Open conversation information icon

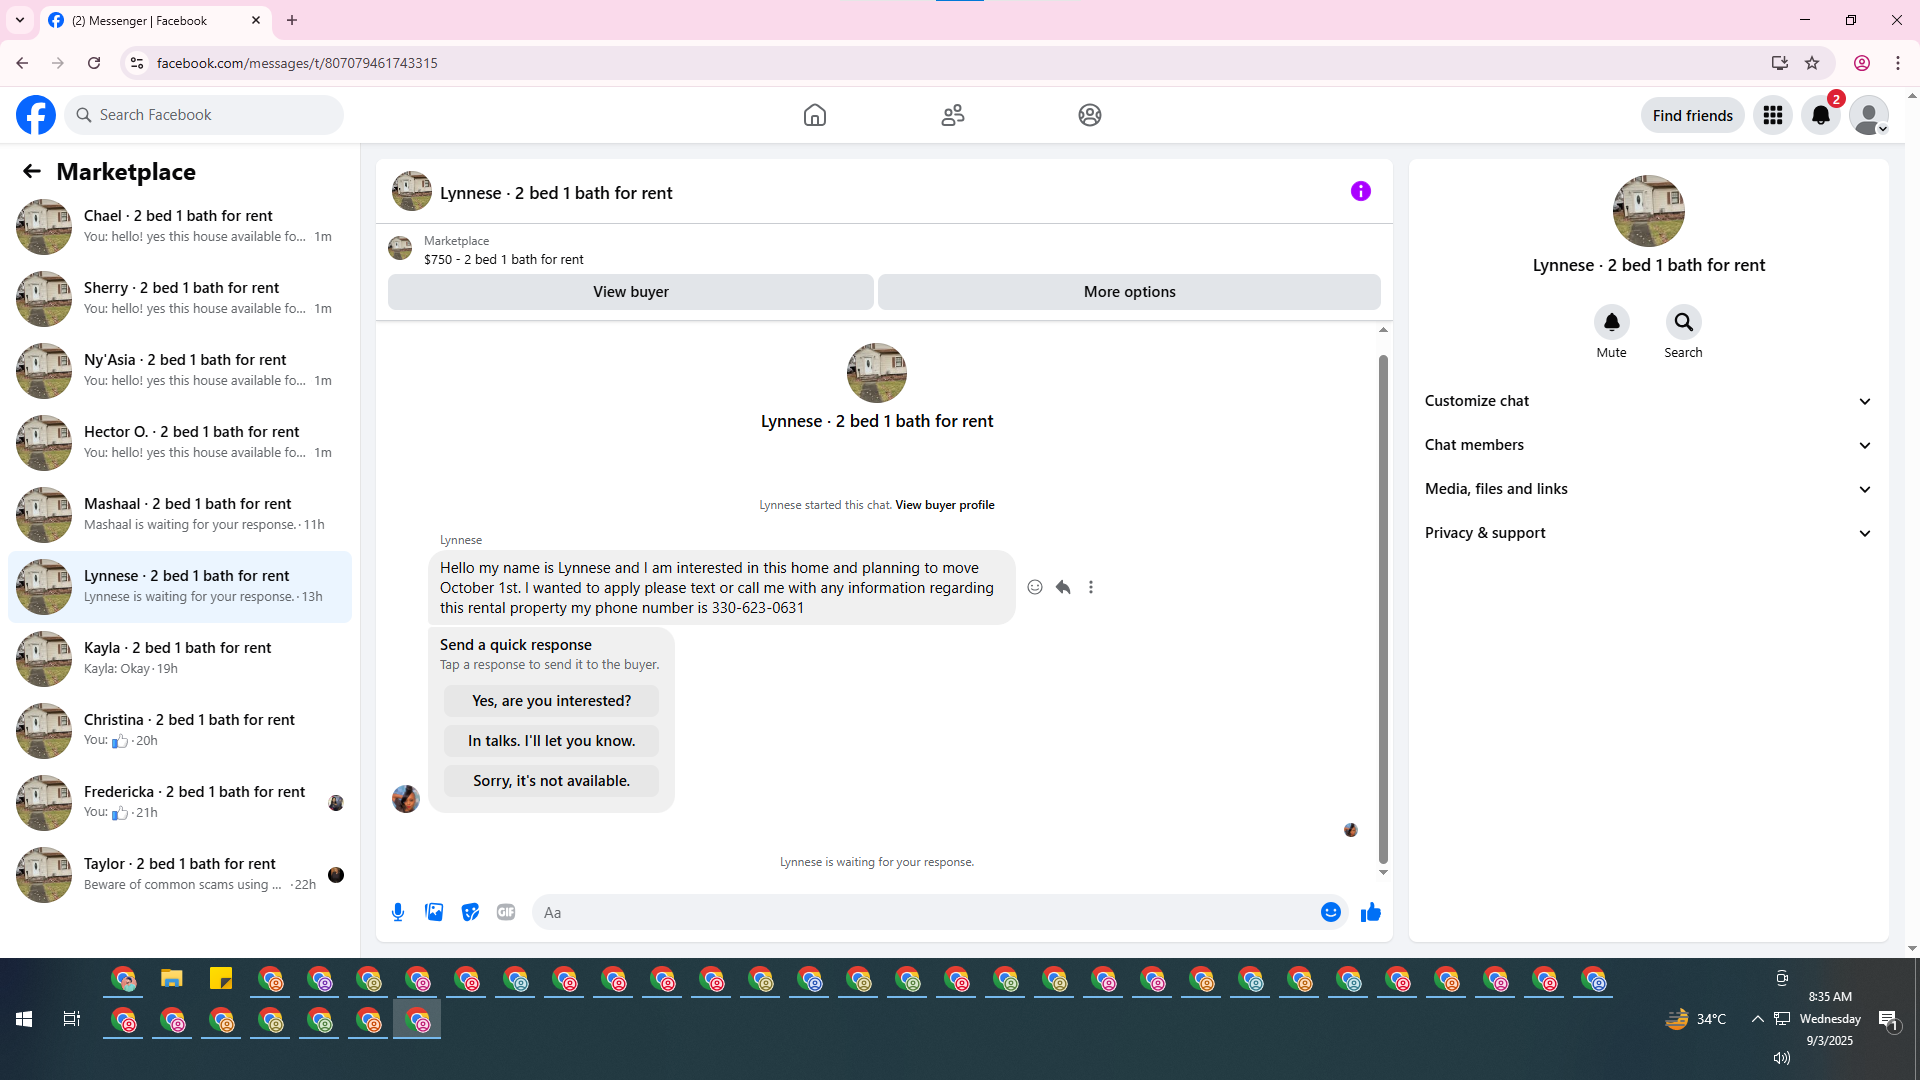(1361, 191)
